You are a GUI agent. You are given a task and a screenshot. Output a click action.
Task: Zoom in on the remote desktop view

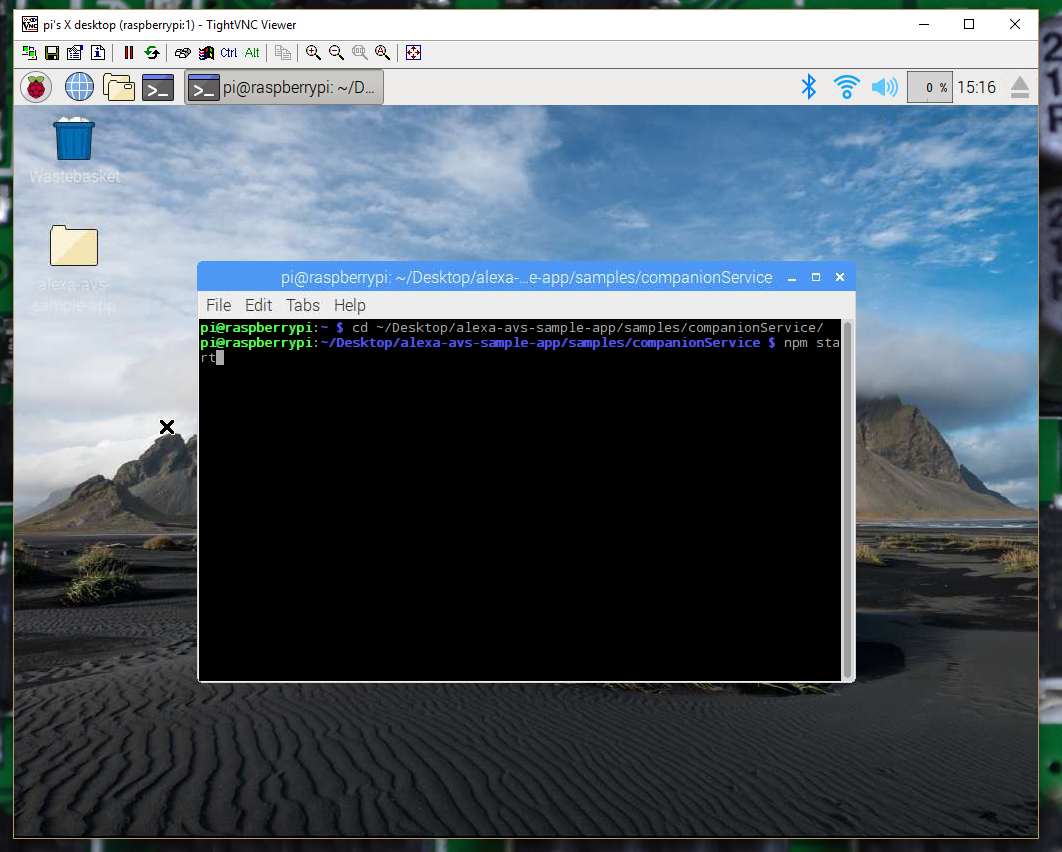point(312,52)
